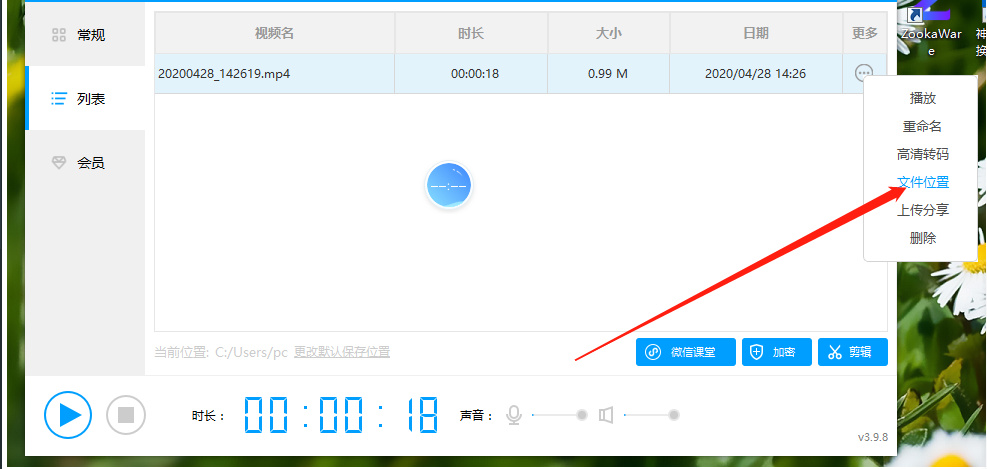This screenshot has height=469, width=987.
Task: Choose 重命名 from the context menu
Action: click(922, 126)
